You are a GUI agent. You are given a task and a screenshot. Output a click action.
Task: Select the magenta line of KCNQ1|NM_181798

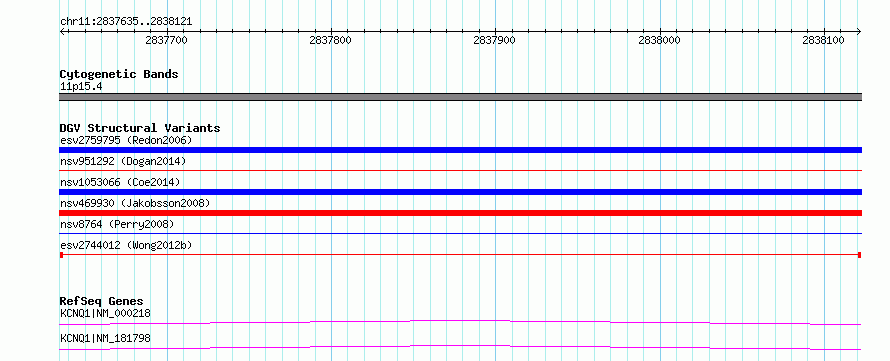pyautogui.click(x=461, y=347)
